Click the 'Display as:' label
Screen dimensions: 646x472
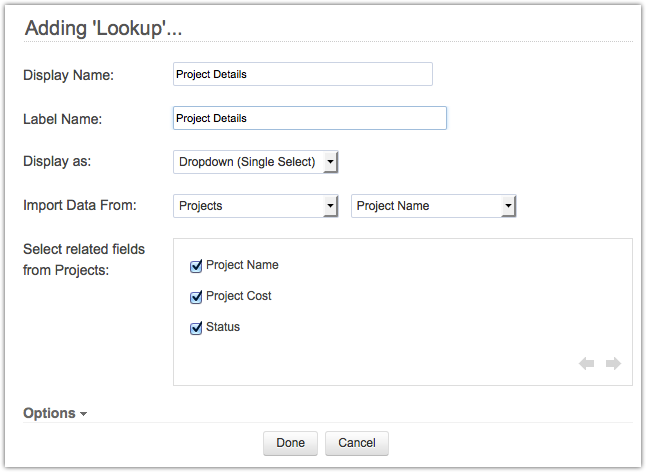point(56,161)
